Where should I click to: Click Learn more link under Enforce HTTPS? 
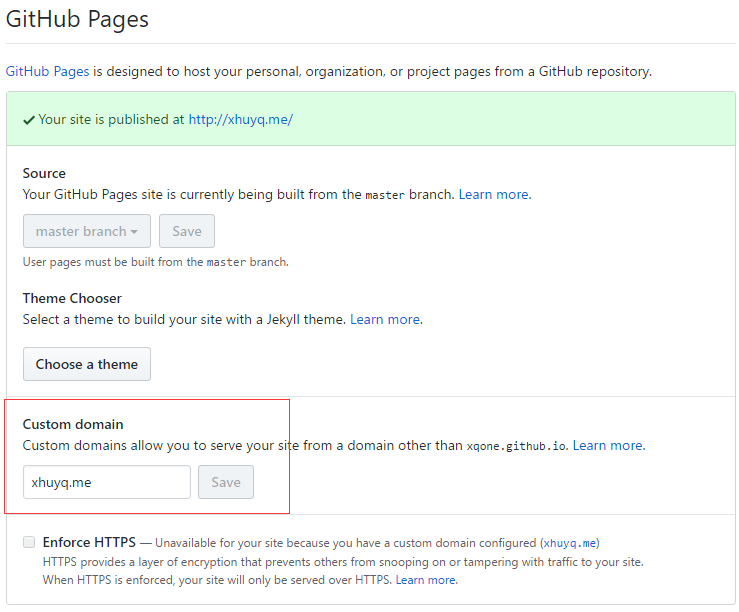coord(426,580)
